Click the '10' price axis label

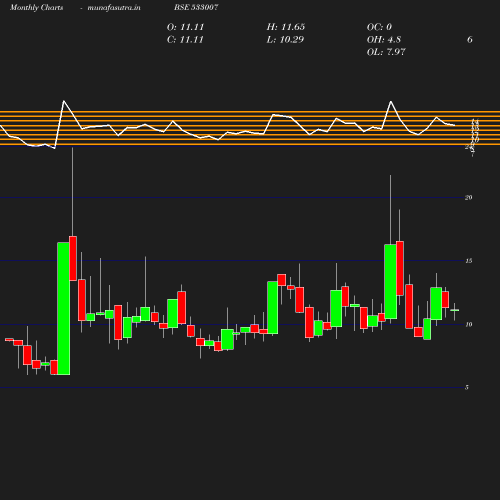[469, 324]
